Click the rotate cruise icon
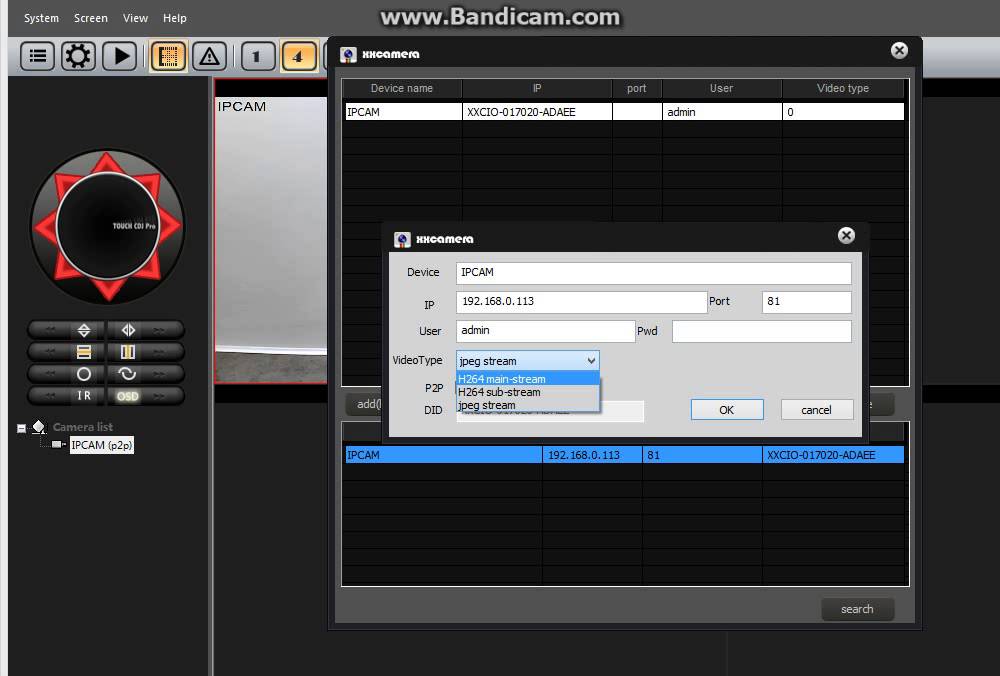Image resolution: width=1000 pixels, height=676 pixels. click(128, 374)
